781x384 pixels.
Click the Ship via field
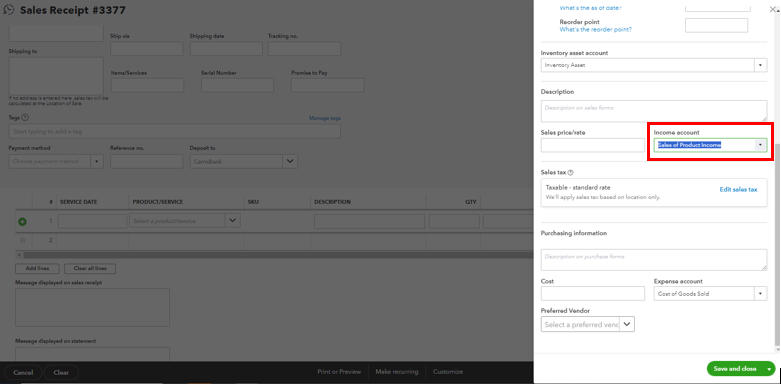tap(146, 49)
